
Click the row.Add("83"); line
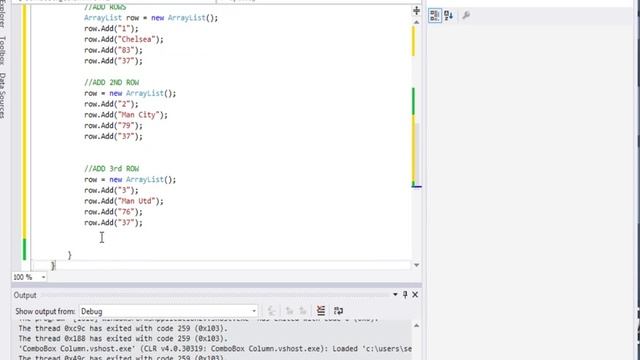(113, 50)
